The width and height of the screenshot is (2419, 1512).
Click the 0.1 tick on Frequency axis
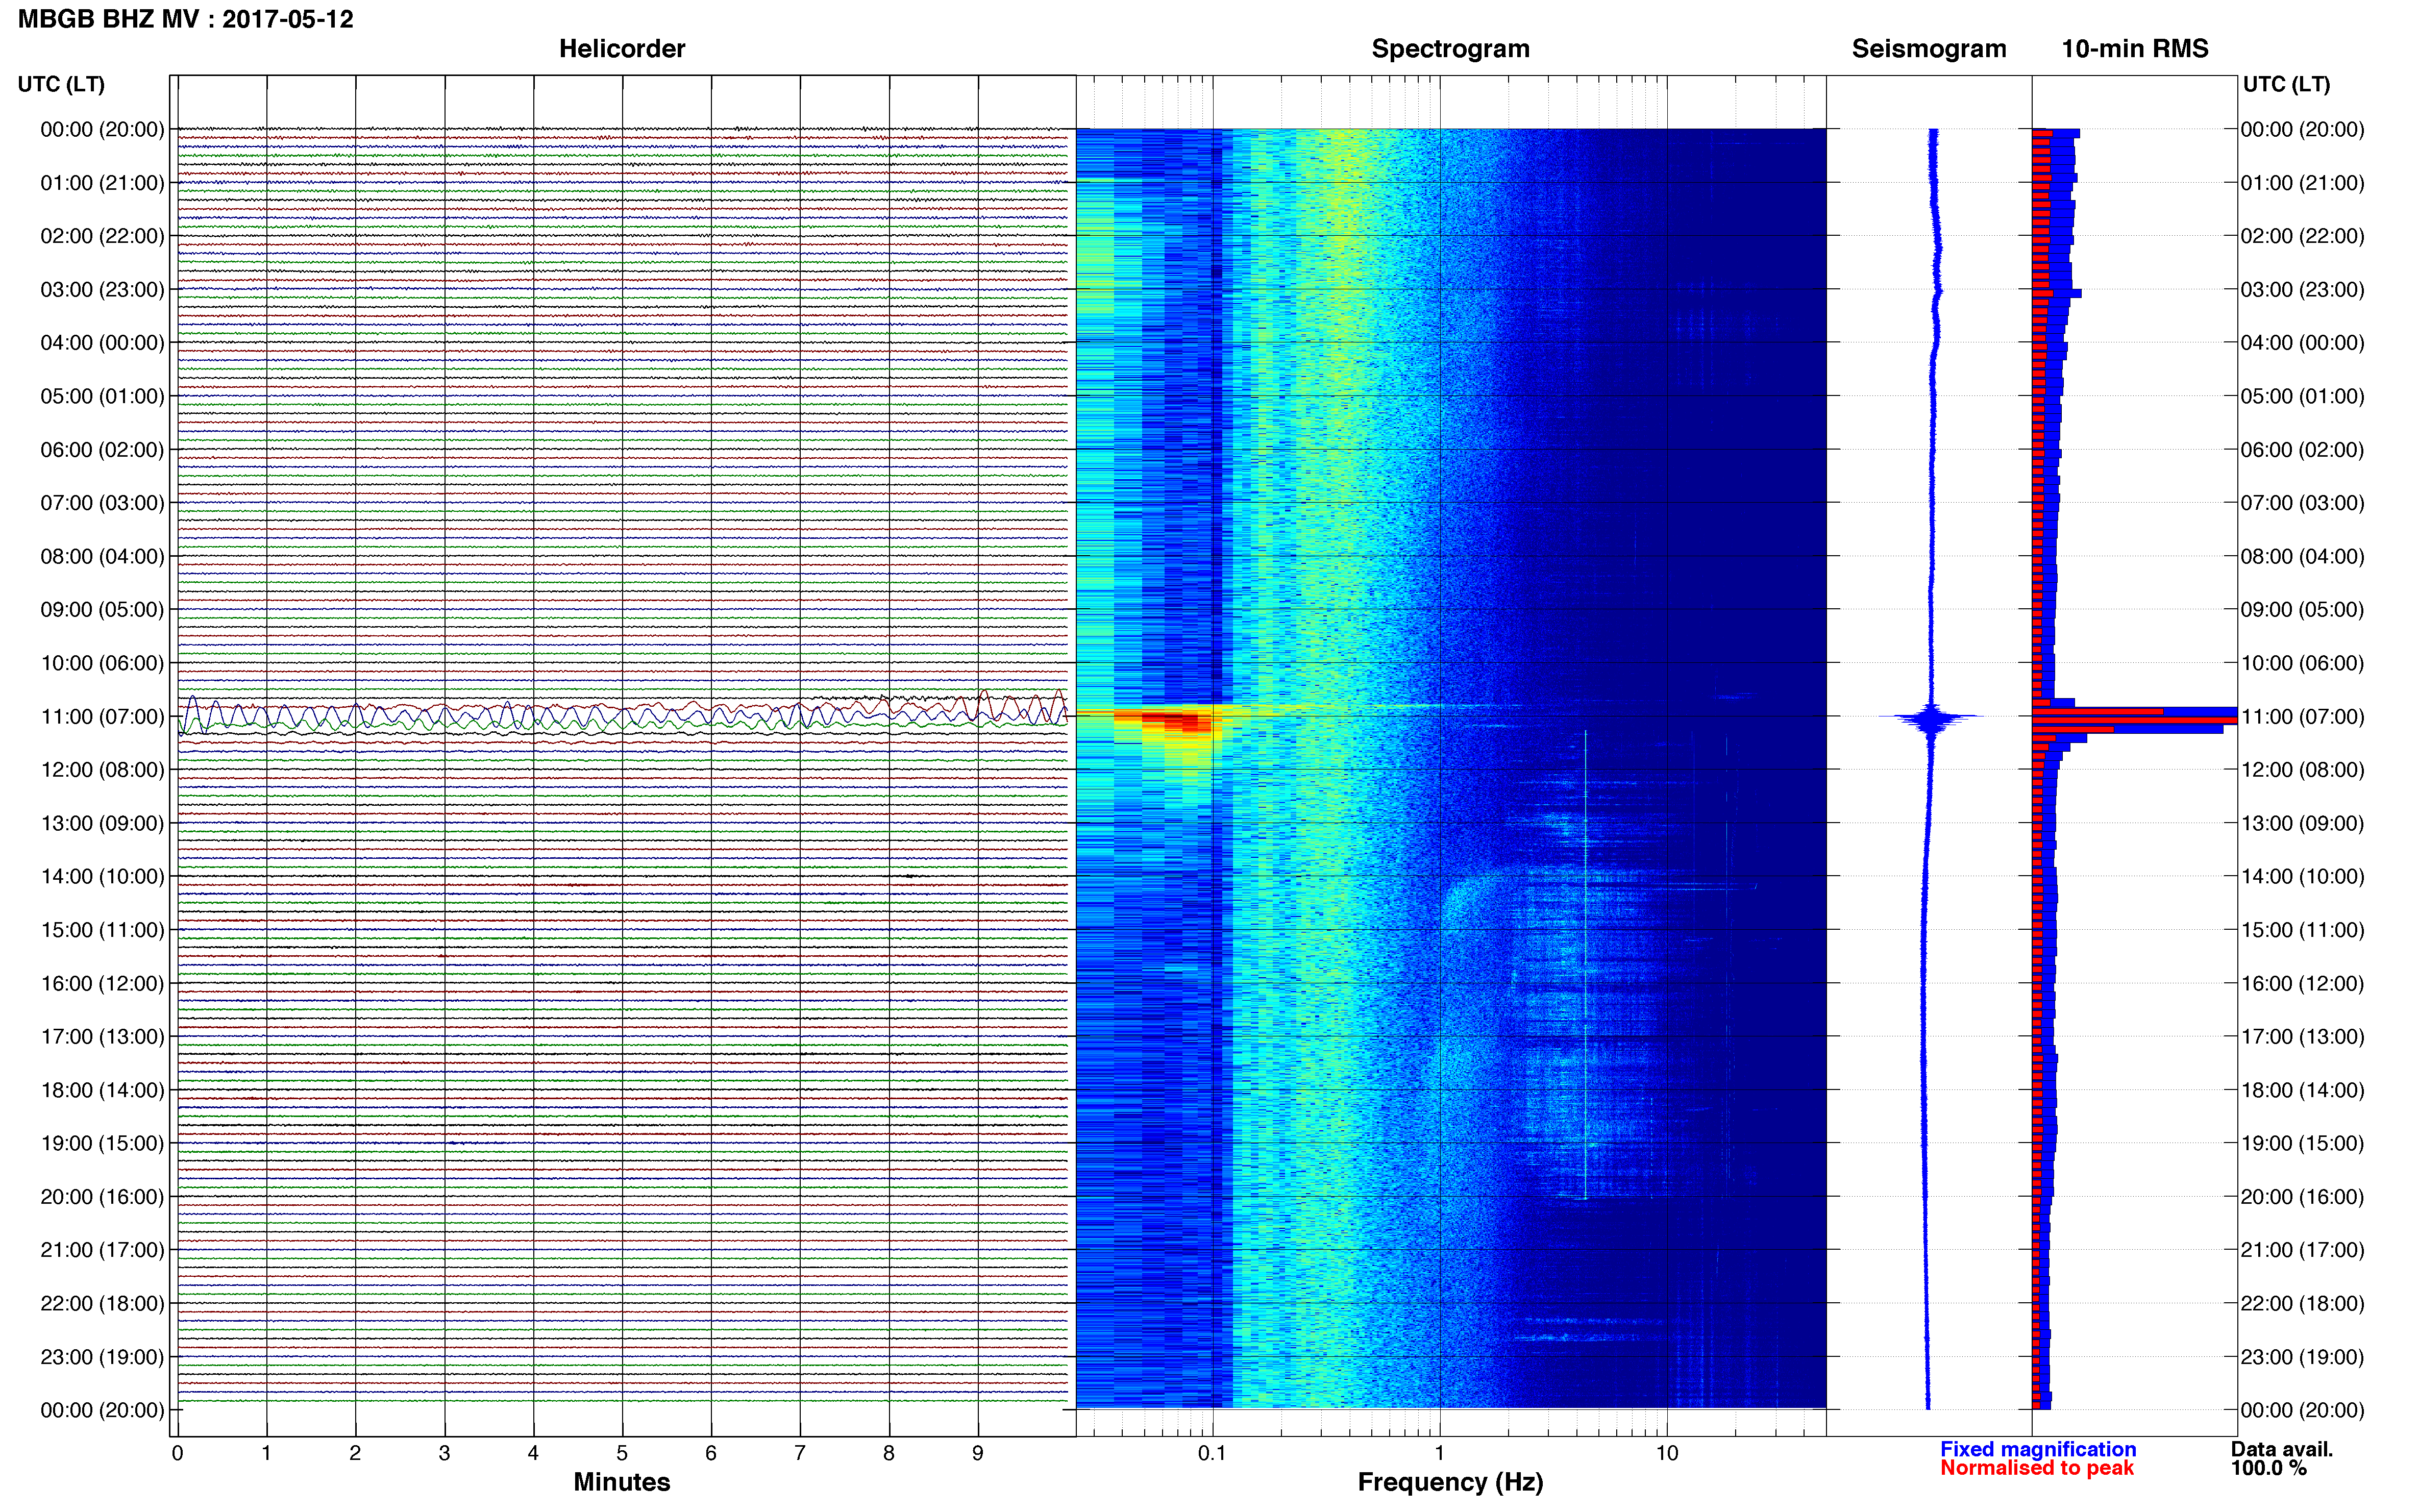tap(1212, 1453)
